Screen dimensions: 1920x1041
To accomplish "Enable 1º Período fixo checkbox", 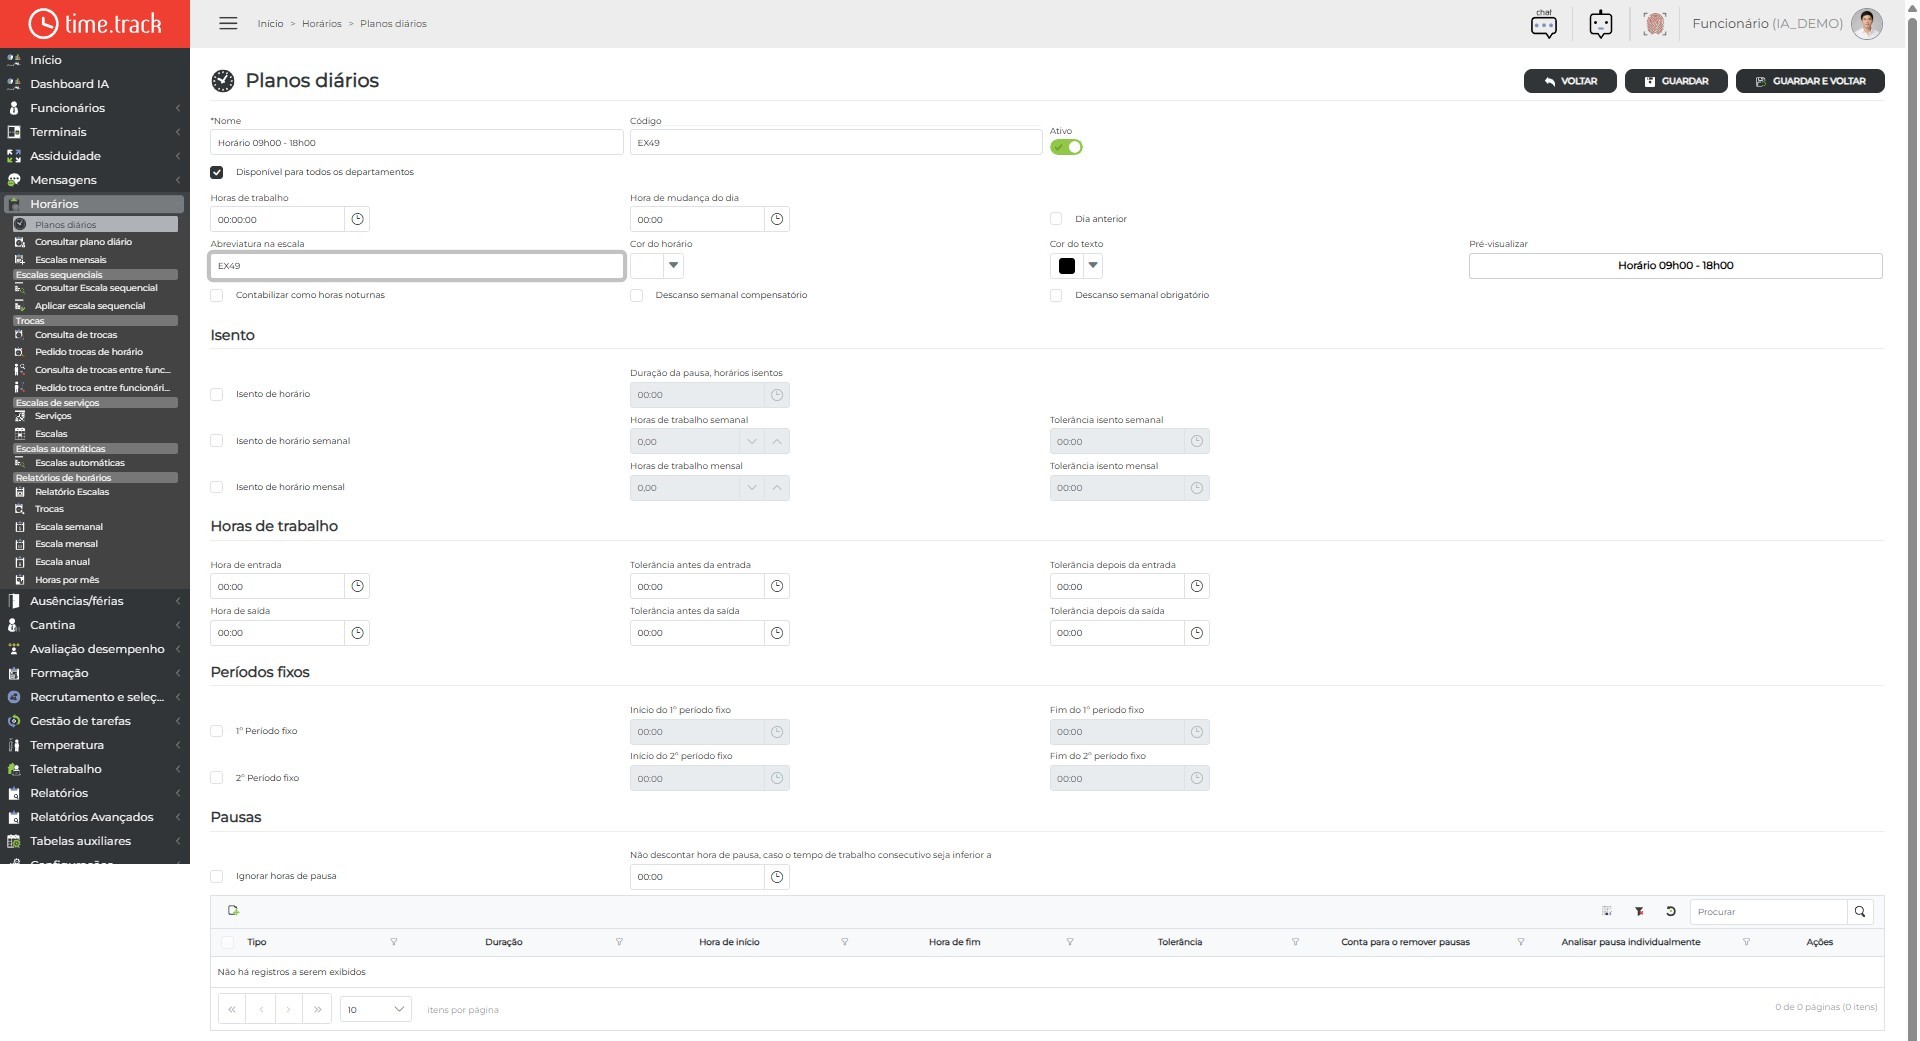I will 217,731.
